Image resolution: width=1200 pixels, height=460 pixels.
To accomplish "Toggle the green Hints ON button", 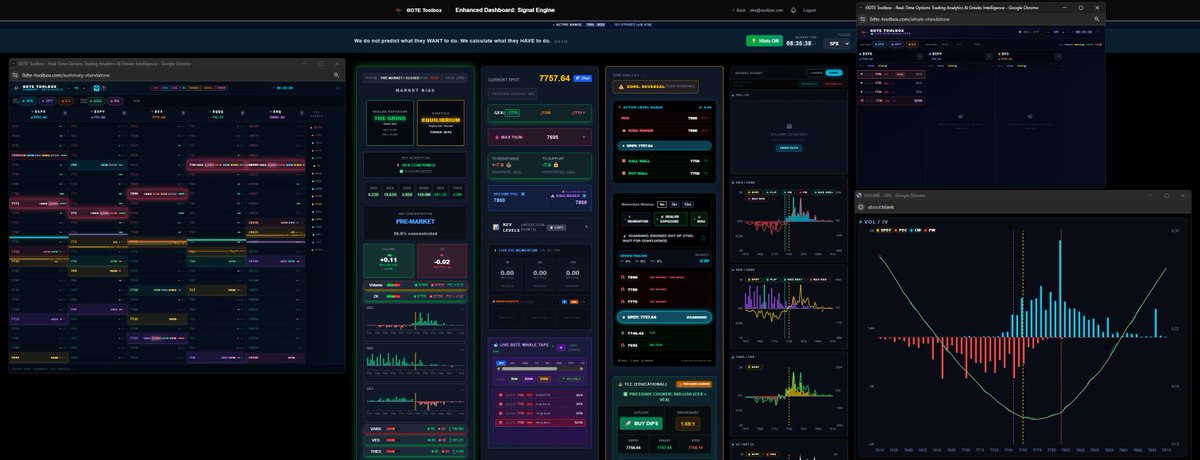I will (x=762, y=41).
